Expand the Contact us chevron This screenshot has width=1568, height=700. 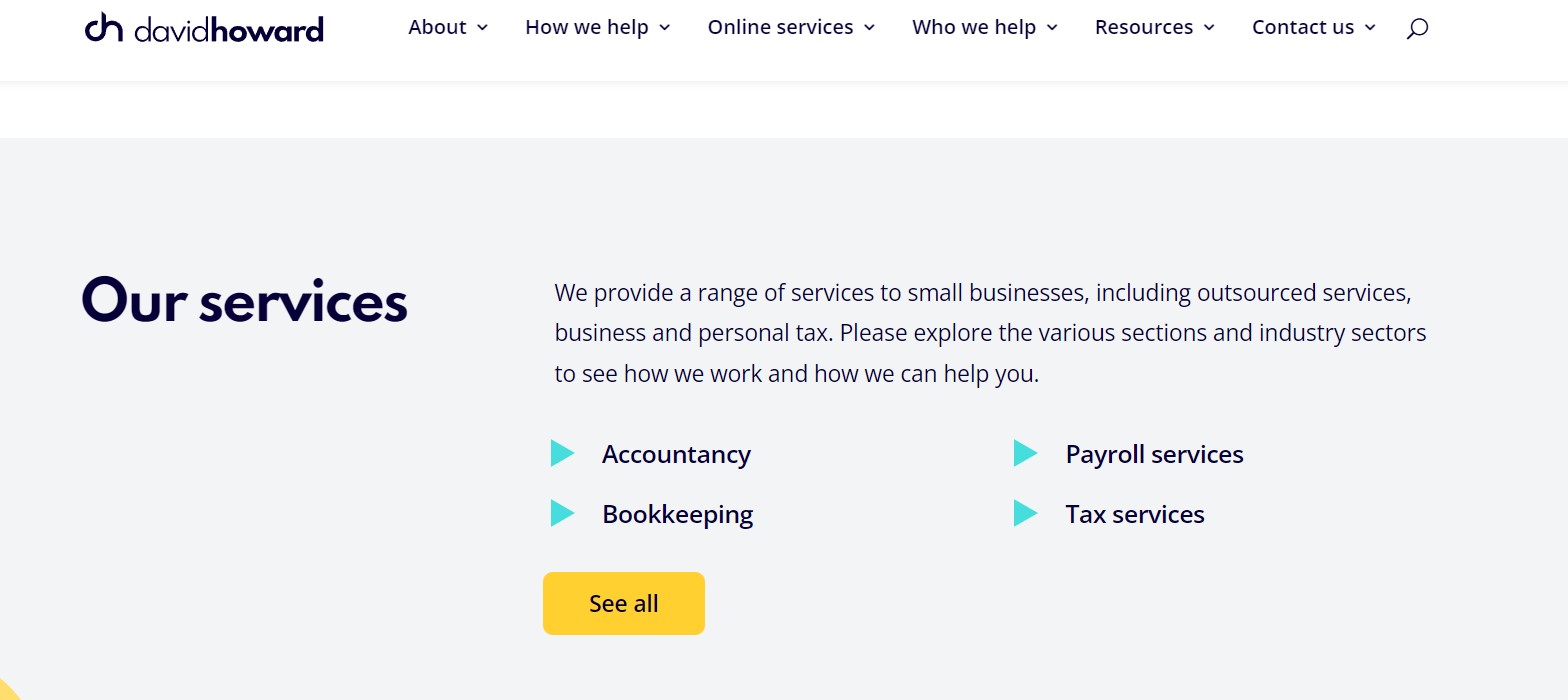point(1371,28)
